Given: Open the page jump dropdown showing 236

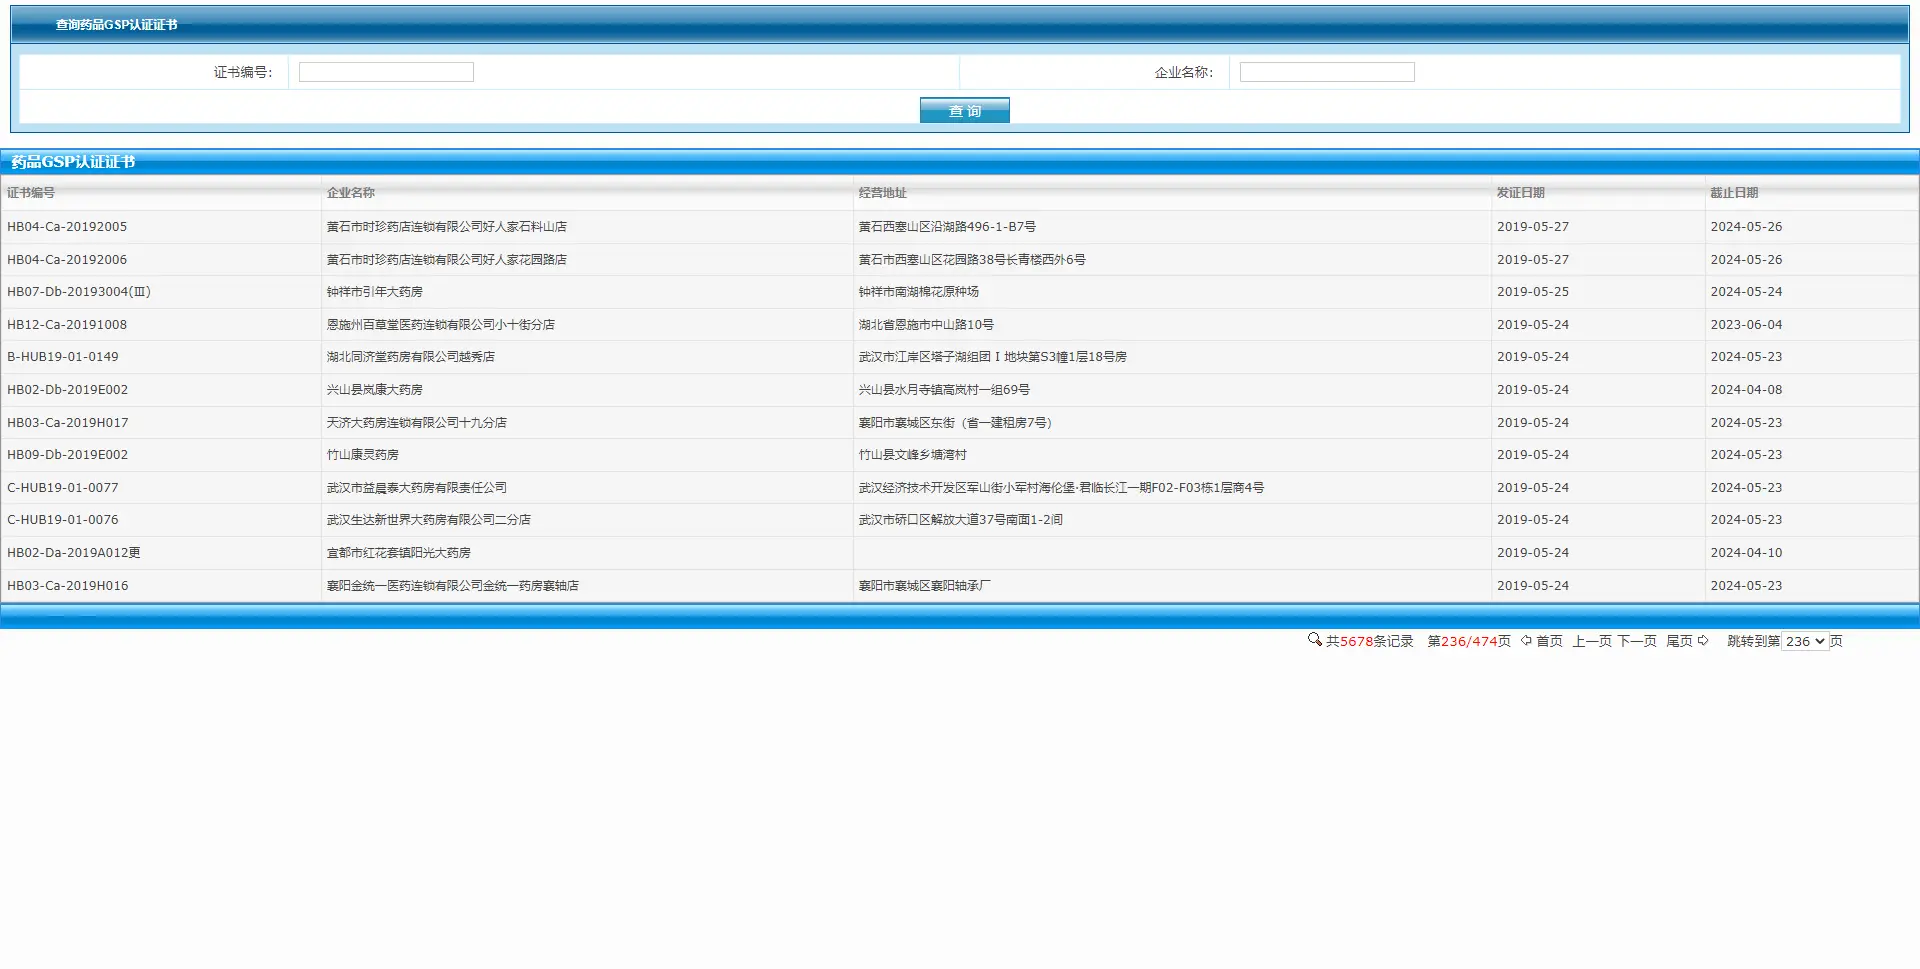Looking at the screenshot, I should point(1805,642).
